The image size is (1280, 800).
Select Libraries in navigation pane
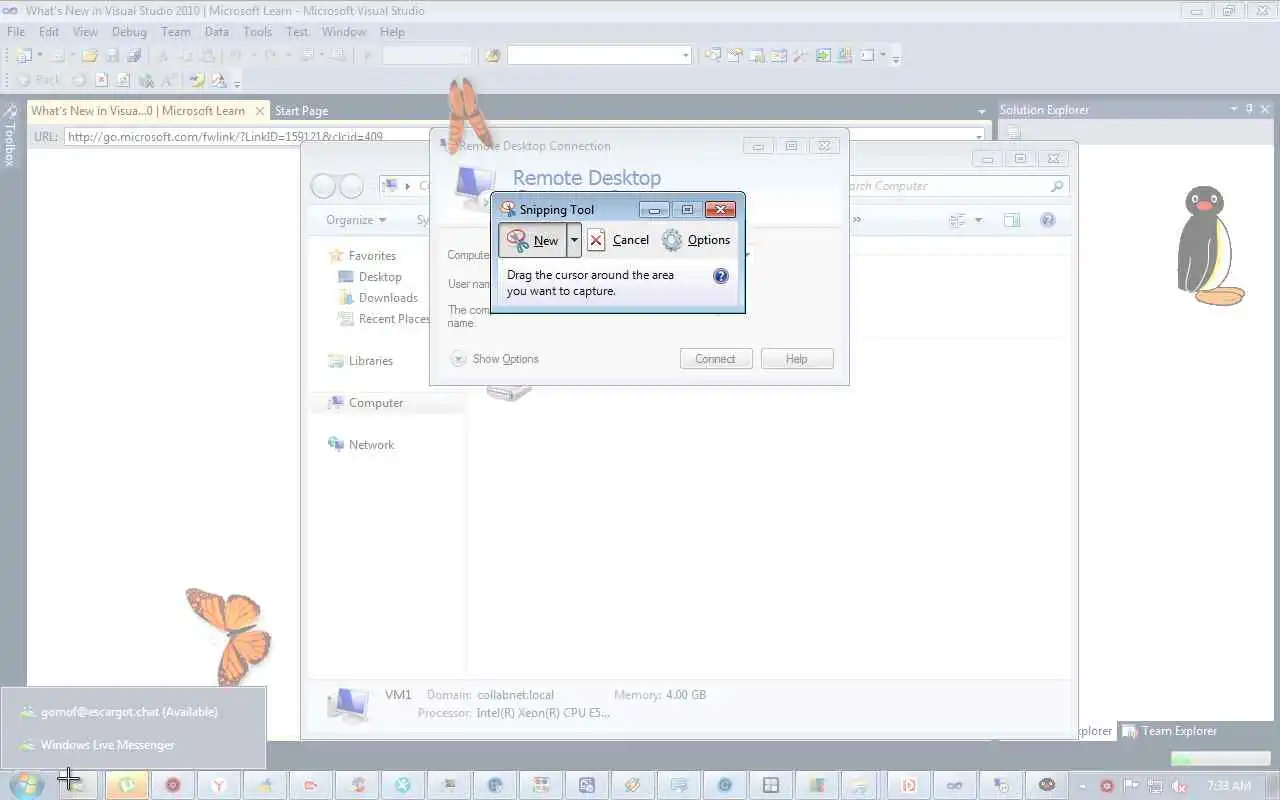point(371,361)
